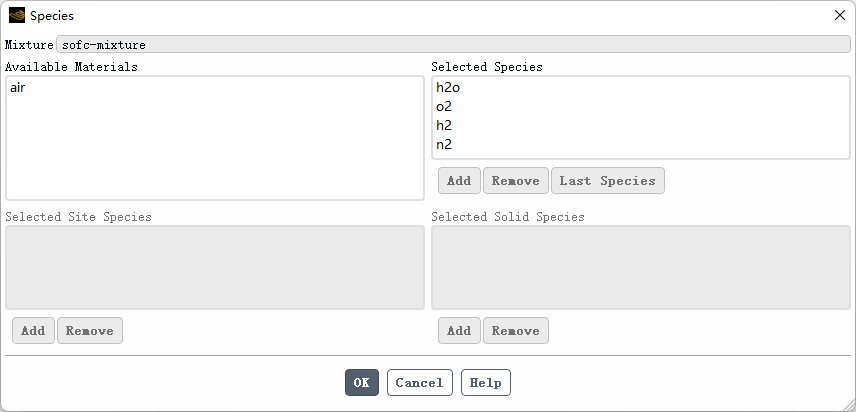Click the empty Selected Solid Species list
Image resolution: width=856 pixels, height=412 pixels.
point(640,267)
